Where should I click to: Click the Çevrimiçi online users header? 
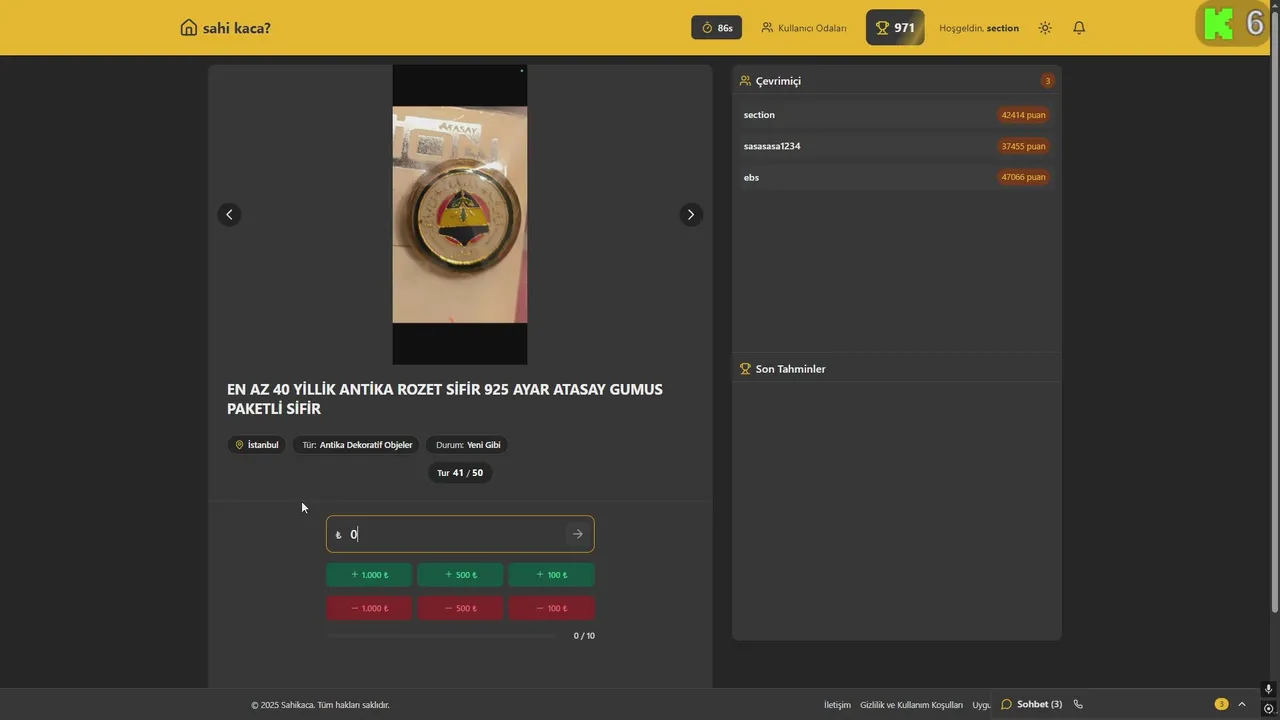coord(770,81)
